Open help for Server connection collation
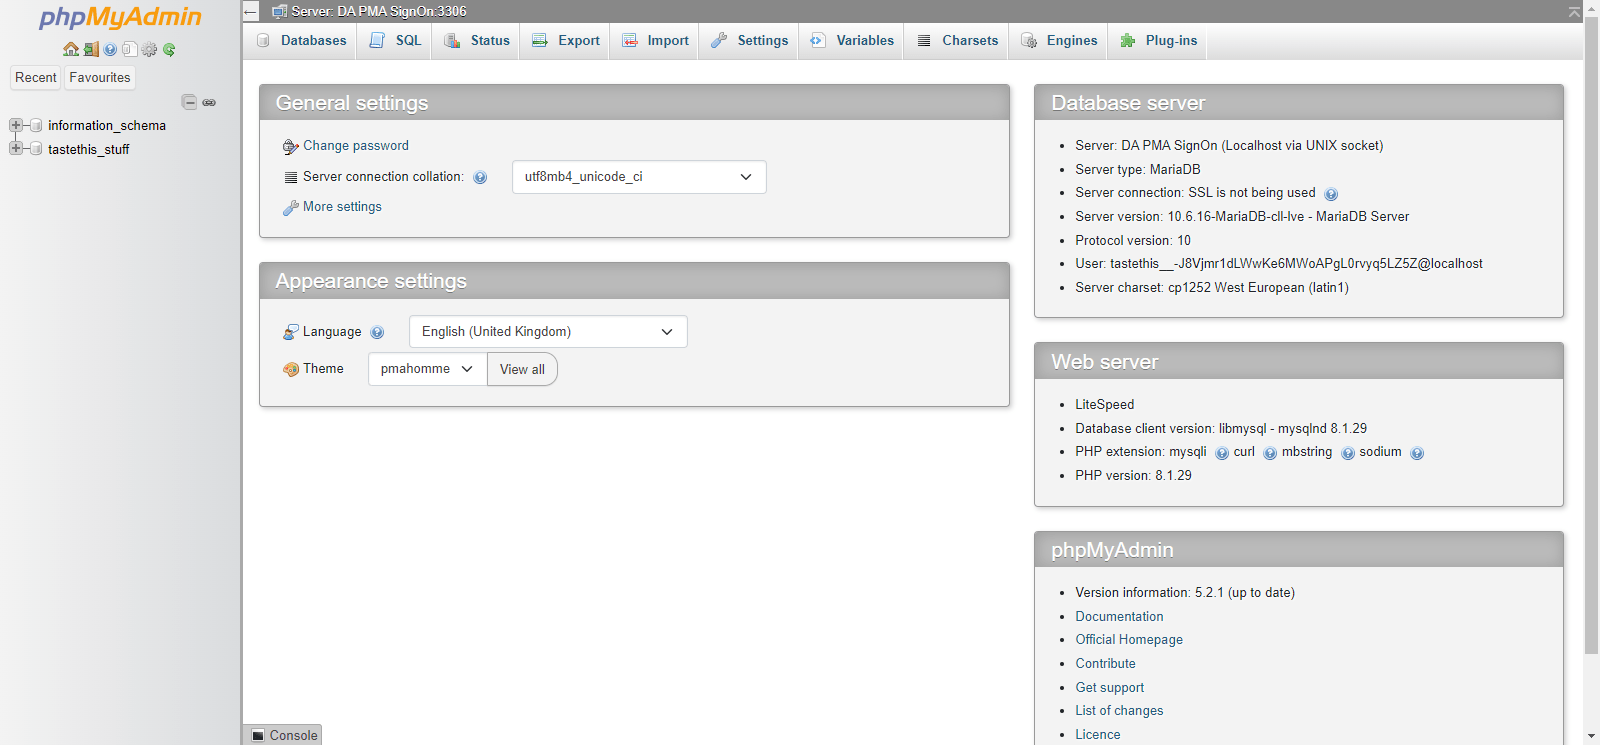Viewport: 1600px width, 745px height. tap(480, 177)
